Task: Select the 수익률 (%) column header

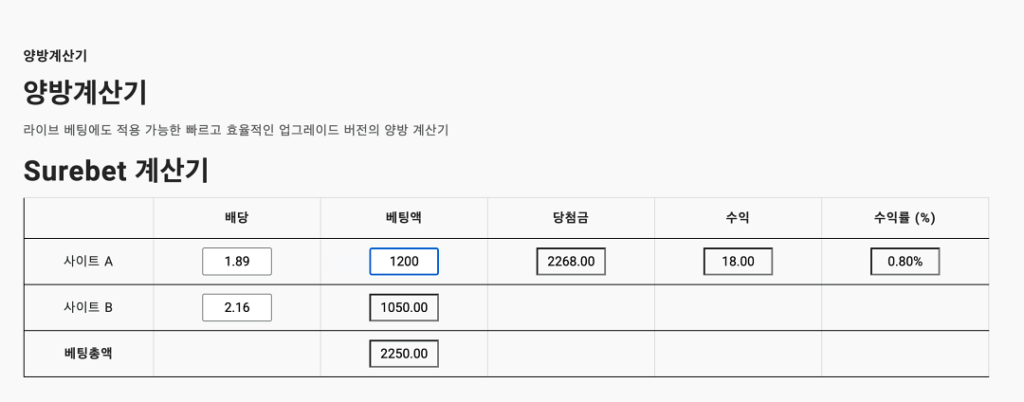Action: [905, 217]
